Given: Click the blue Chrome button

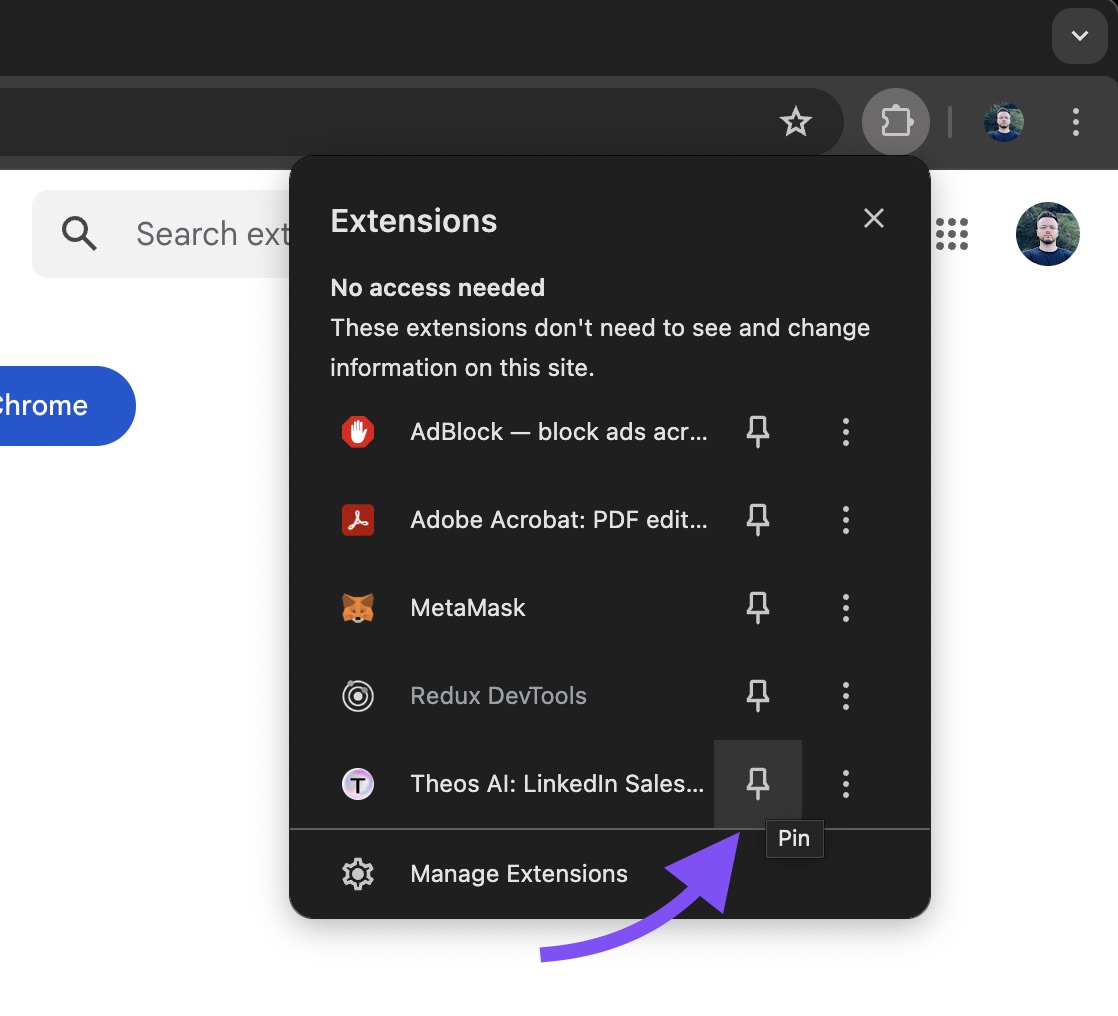Looking at the screenshot, I should point(66,406).
